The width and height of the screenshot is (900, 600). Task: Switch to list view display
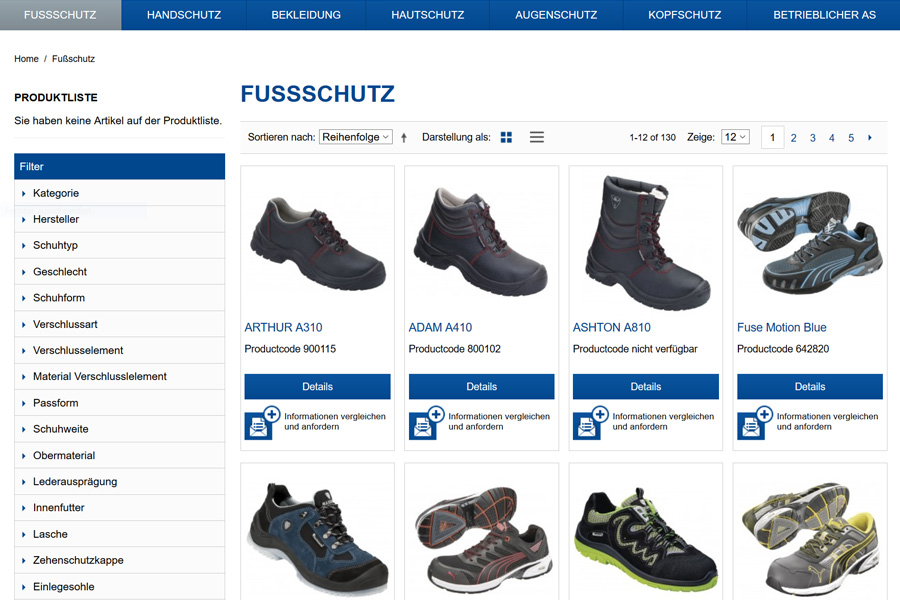coord(537,137)
